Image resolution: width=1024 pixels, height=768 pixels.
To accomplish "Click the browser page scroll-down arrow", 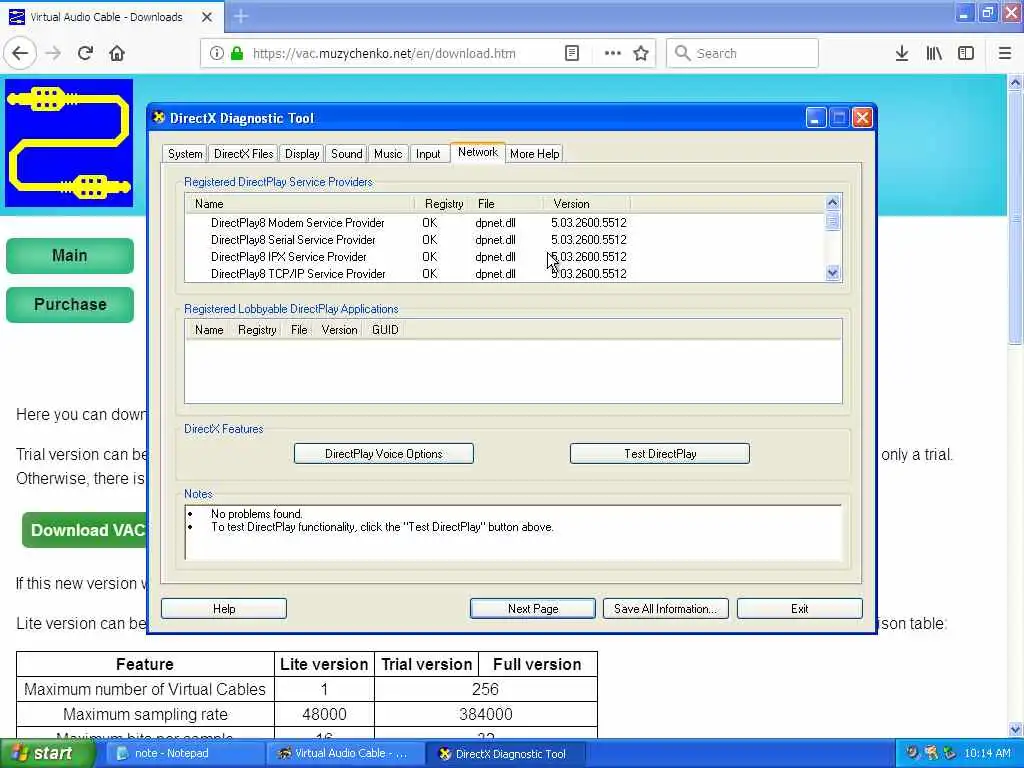I will (1015, 729).
